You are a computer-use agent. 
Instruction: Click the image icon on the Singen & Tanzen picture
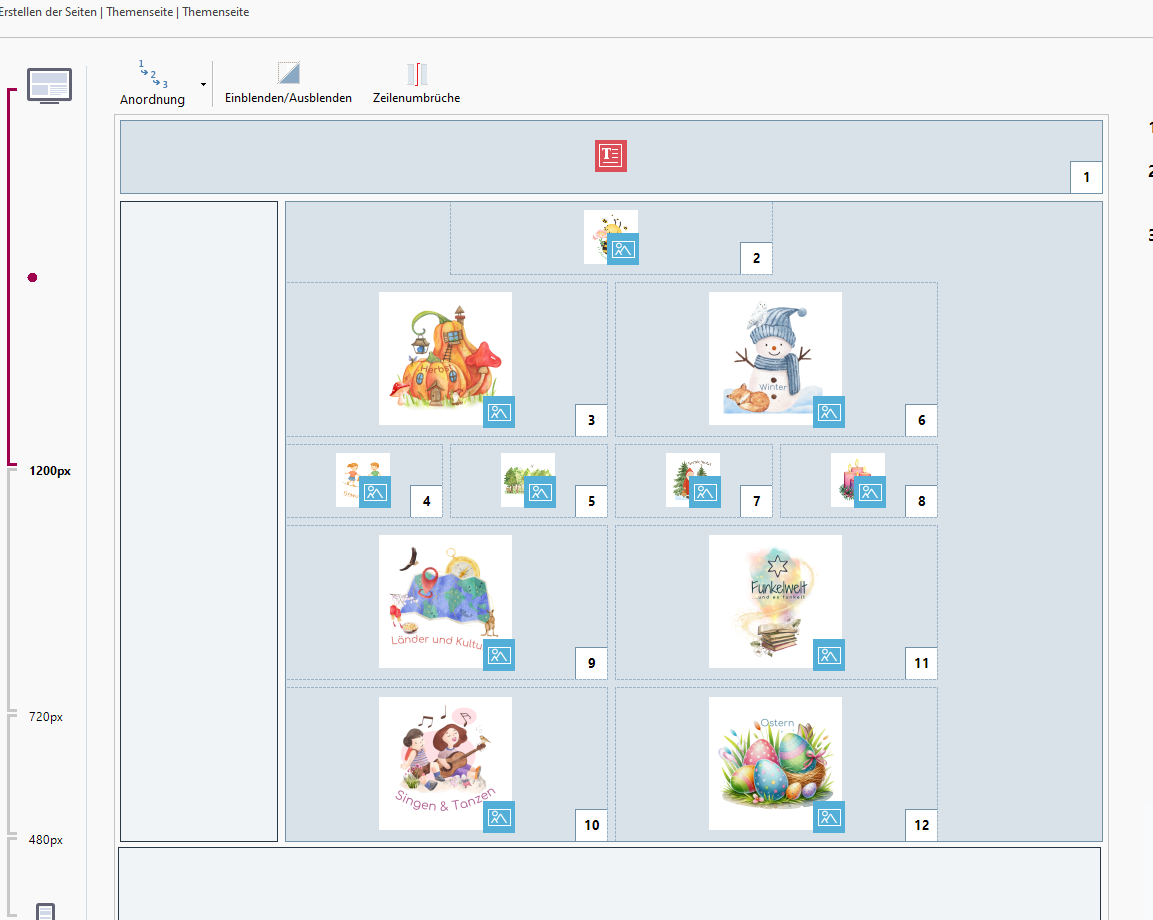click(x=499, y=817)
